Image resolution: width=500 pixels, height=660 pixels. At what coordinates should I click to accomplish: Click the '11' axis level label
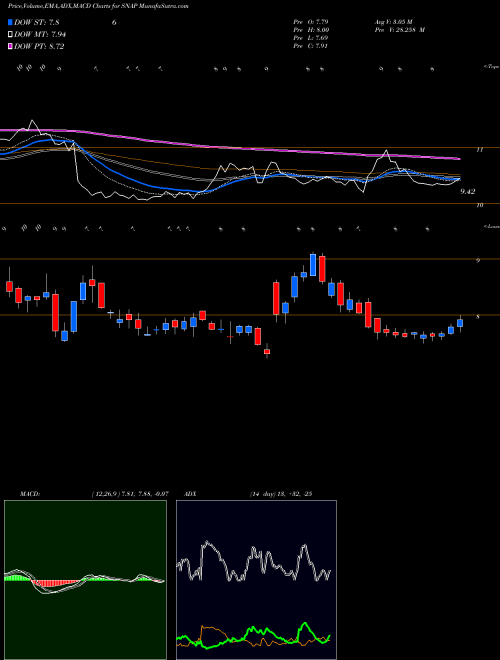(480, 149)
